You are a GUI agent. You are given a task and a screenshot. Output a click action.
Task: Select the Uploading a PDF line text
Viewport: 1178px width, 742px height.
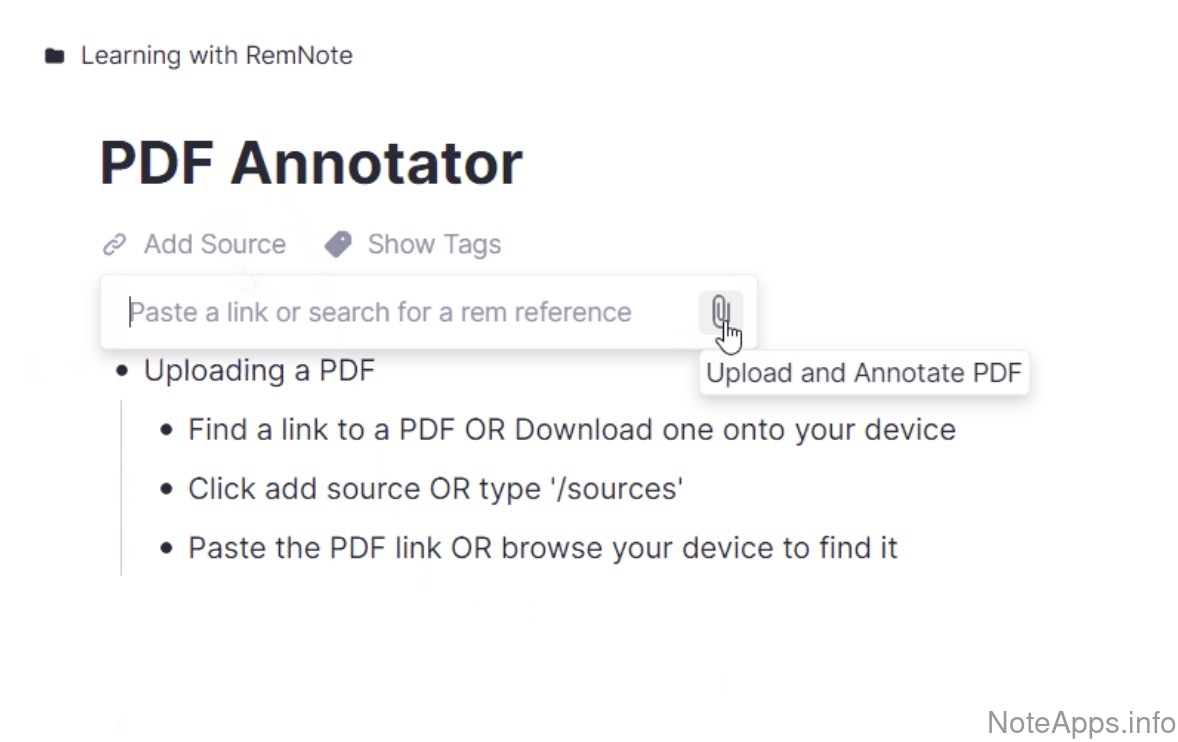pos(259,371)
